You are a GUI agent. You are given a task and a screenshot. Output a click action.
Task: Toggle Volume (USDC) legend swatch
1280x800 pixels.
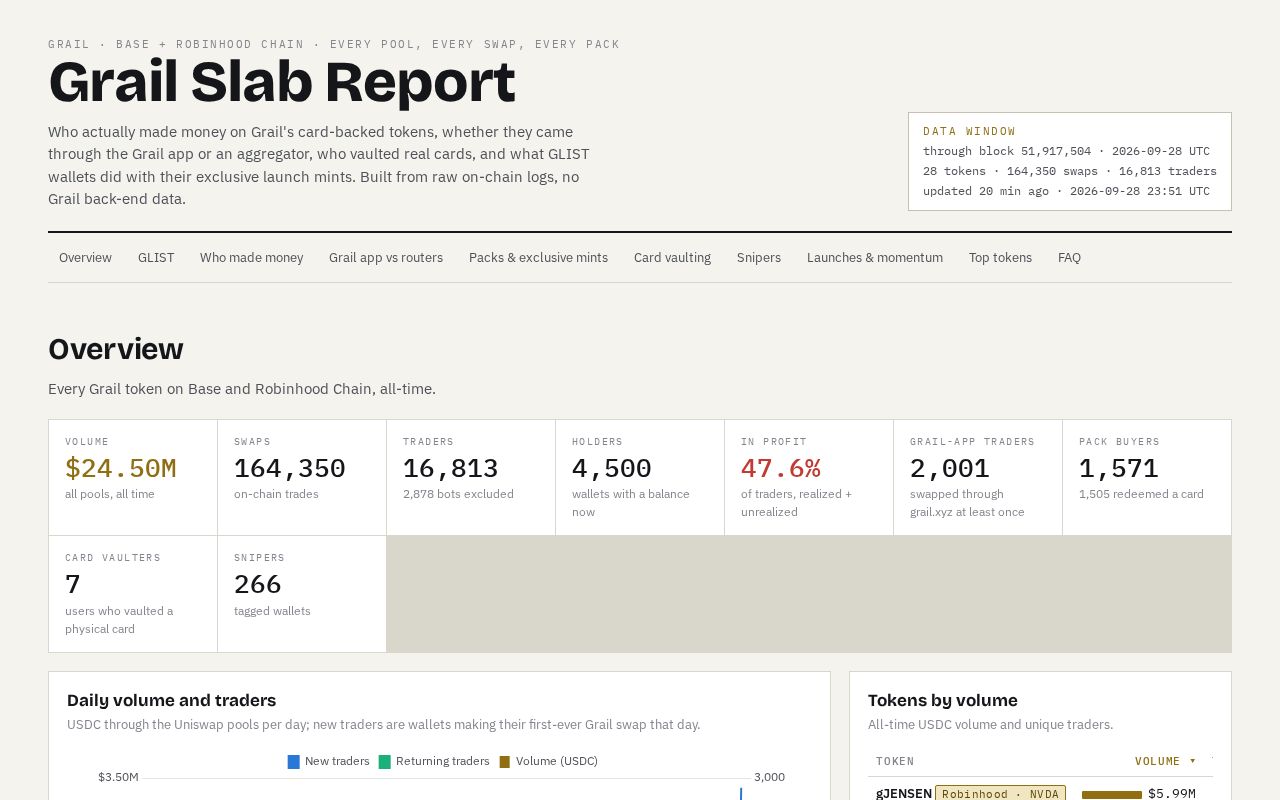[x=505, y=762]
